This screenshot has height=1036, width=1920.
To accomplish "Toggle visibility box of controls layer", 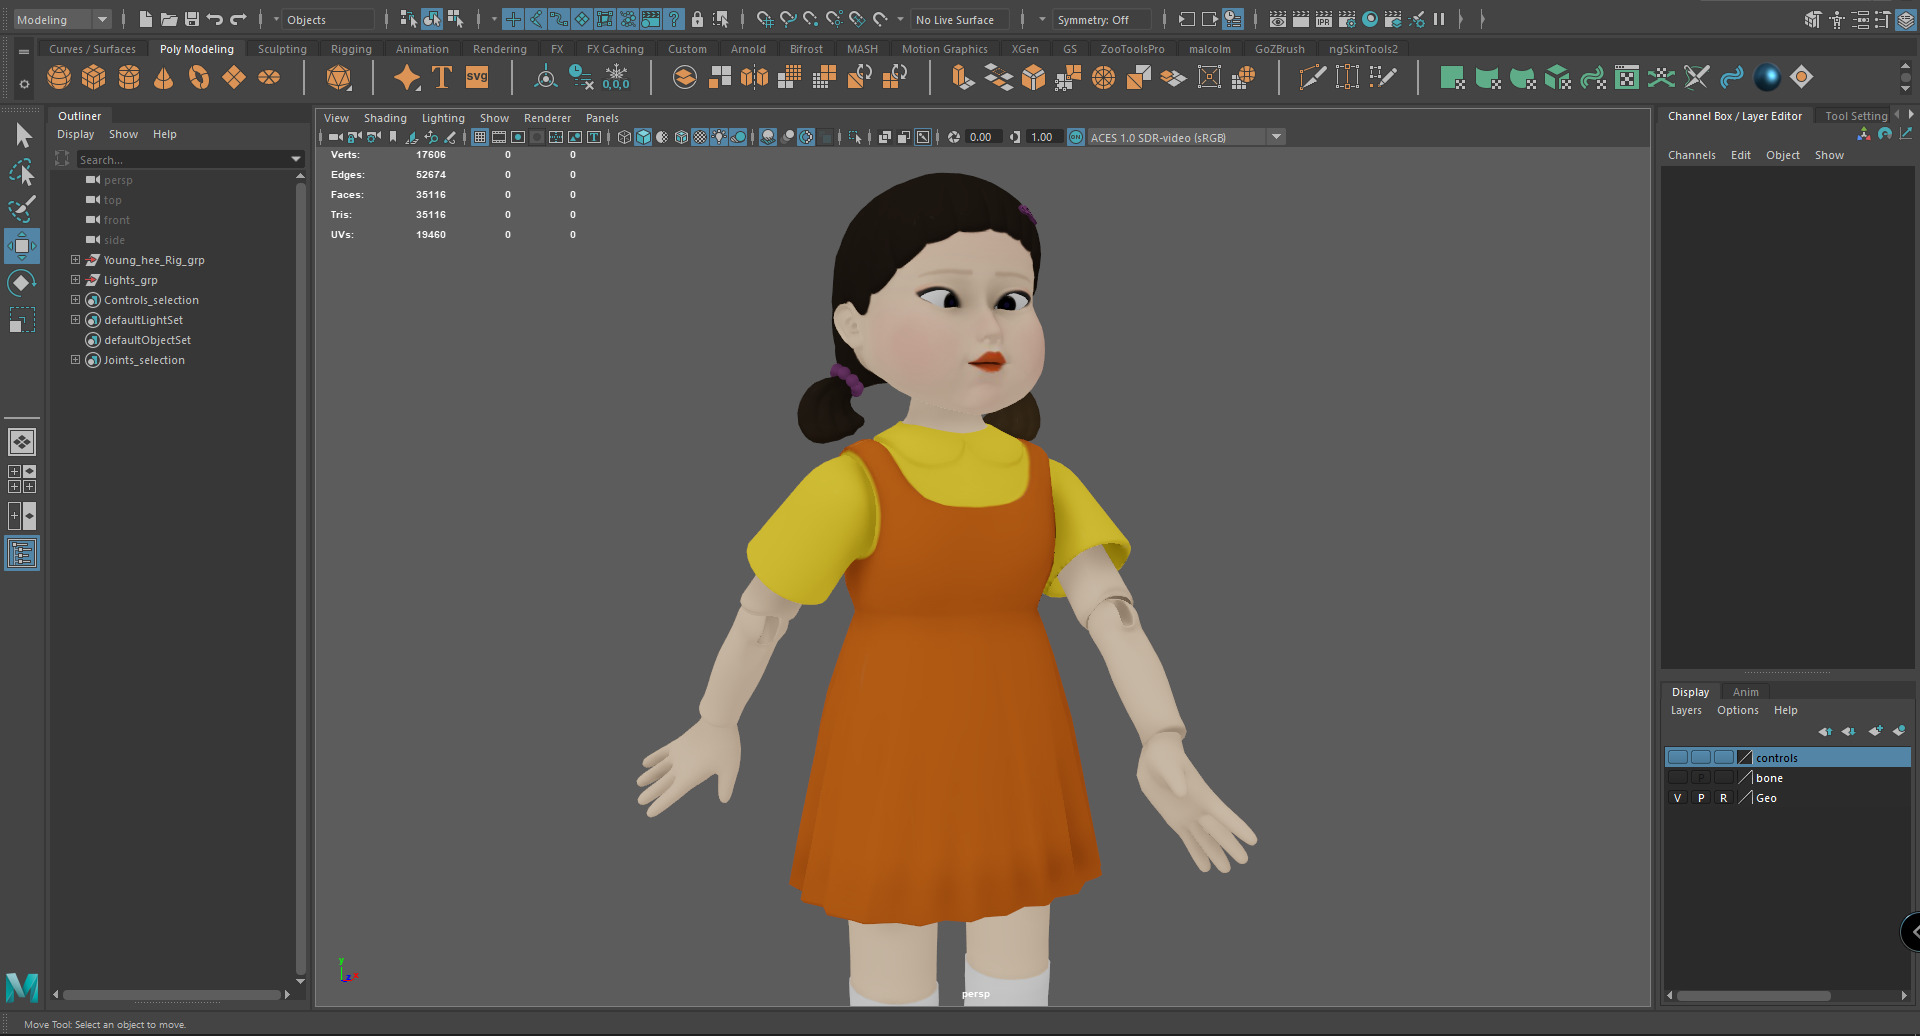I will click(x=1678, y=758).
